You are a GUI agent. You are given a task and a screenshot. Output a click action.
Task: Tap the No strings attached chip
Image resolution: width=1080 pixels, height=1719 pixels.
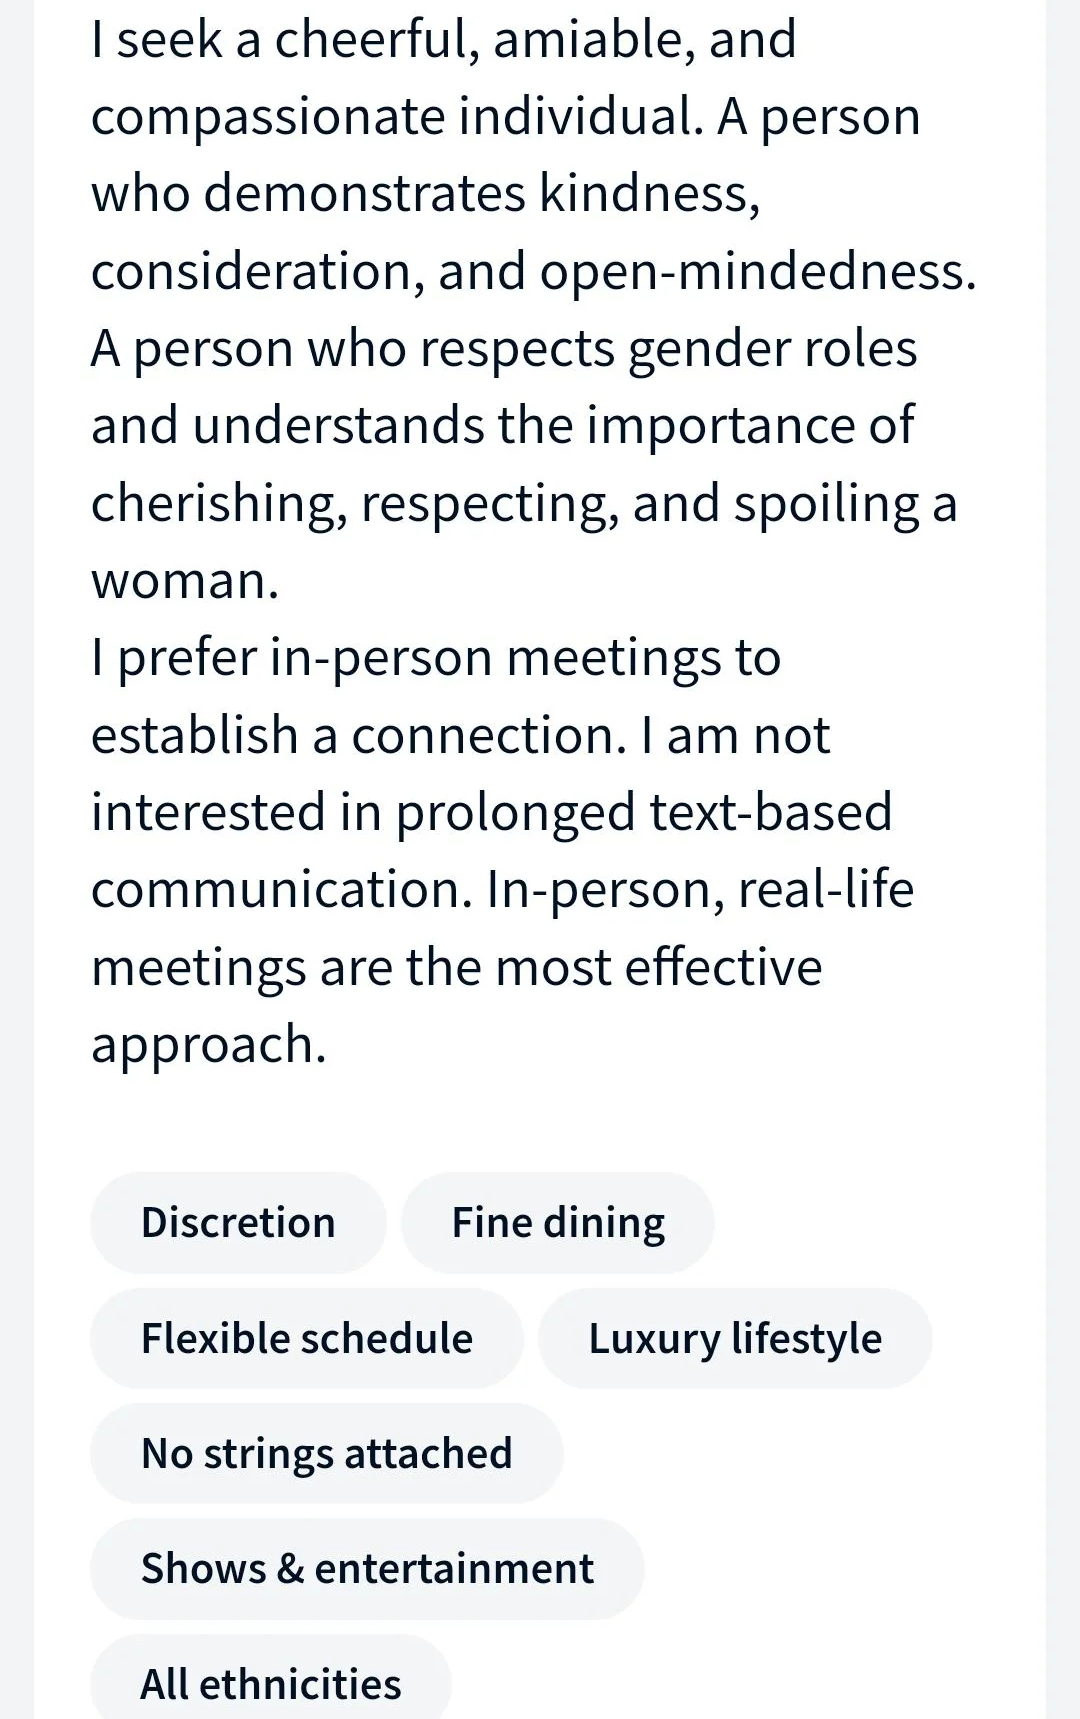[x=327, y=1453]
